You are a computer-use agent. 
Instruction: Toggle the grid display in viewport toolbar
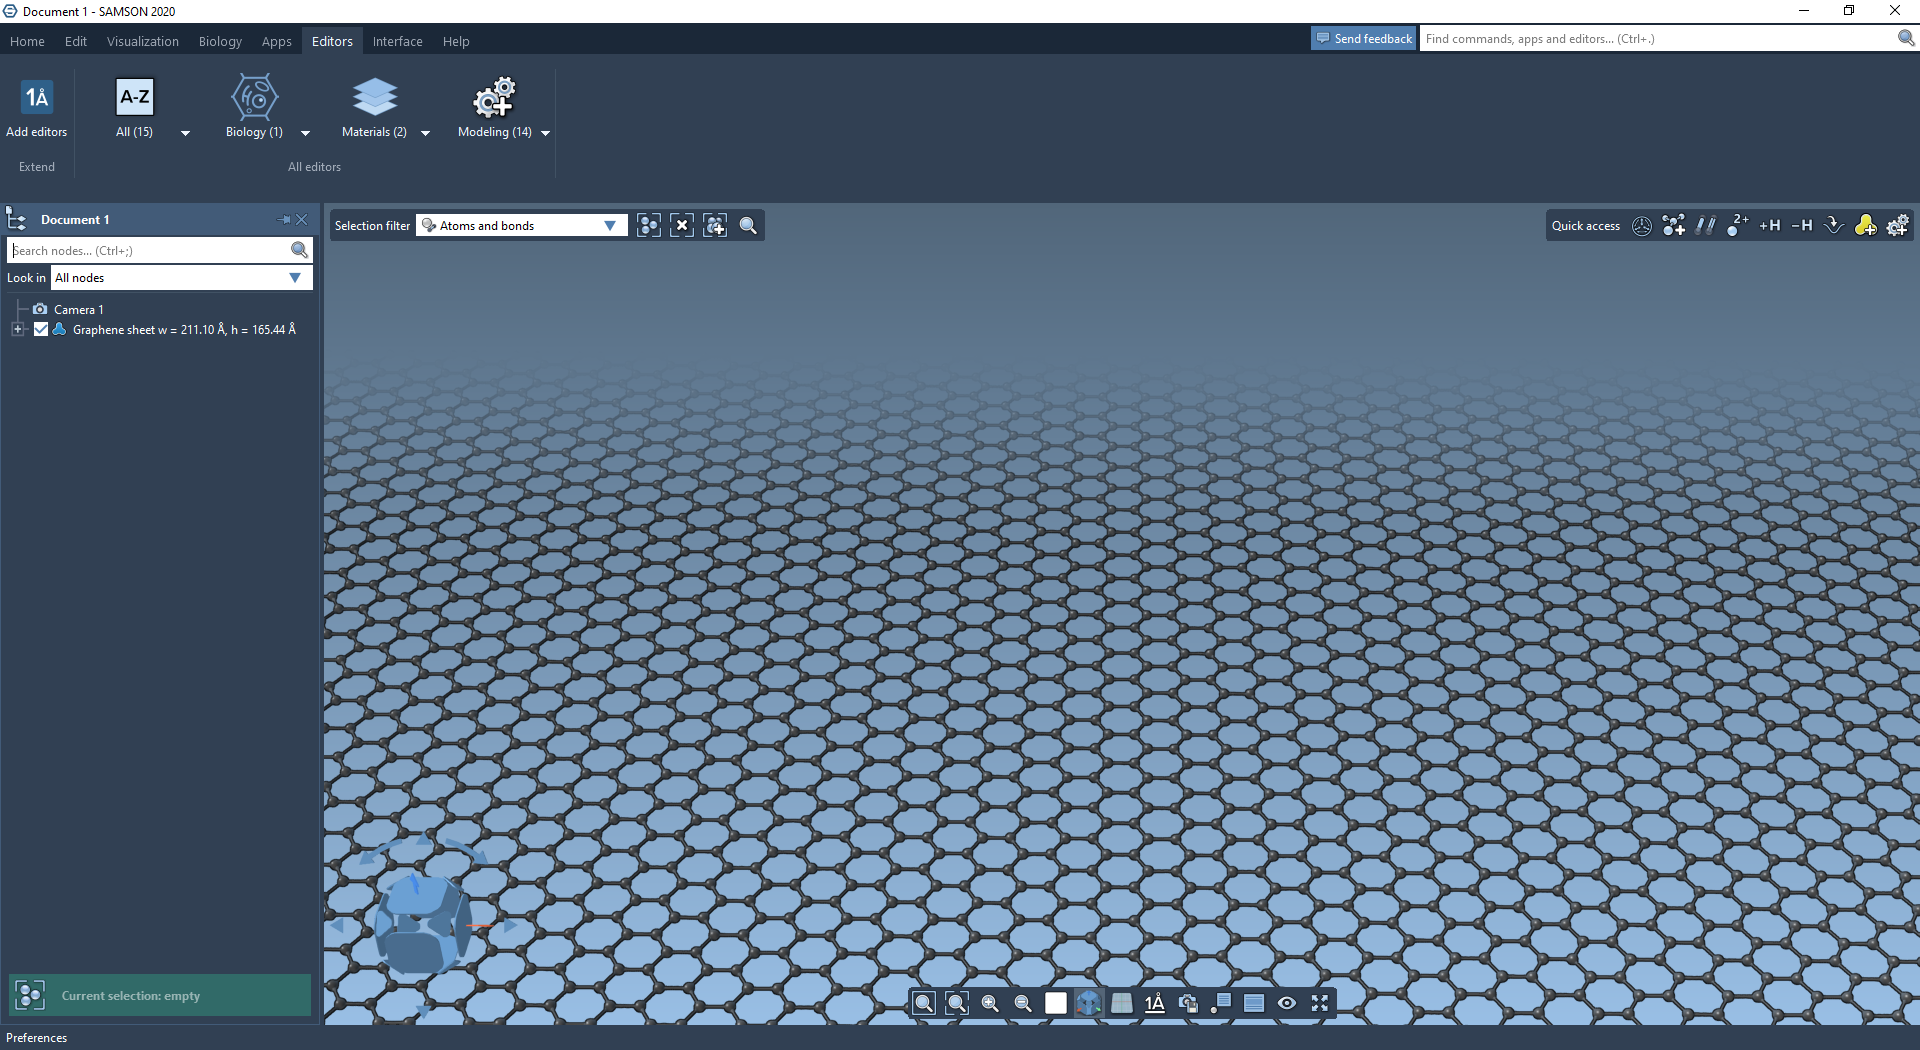pyautogui.click(x=1122, y=1003)
